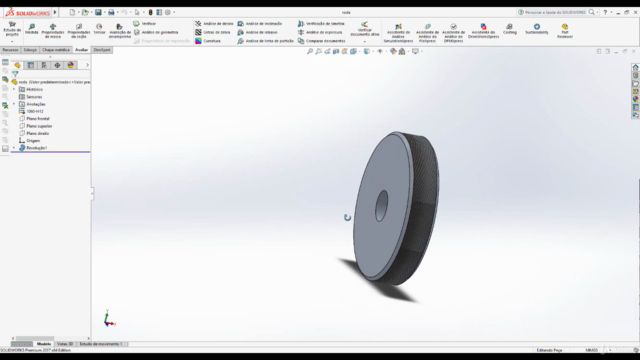The width and height of the screenshot is (640, 360).
Task: Select the Avaliar tab
Action: (82, 50)
